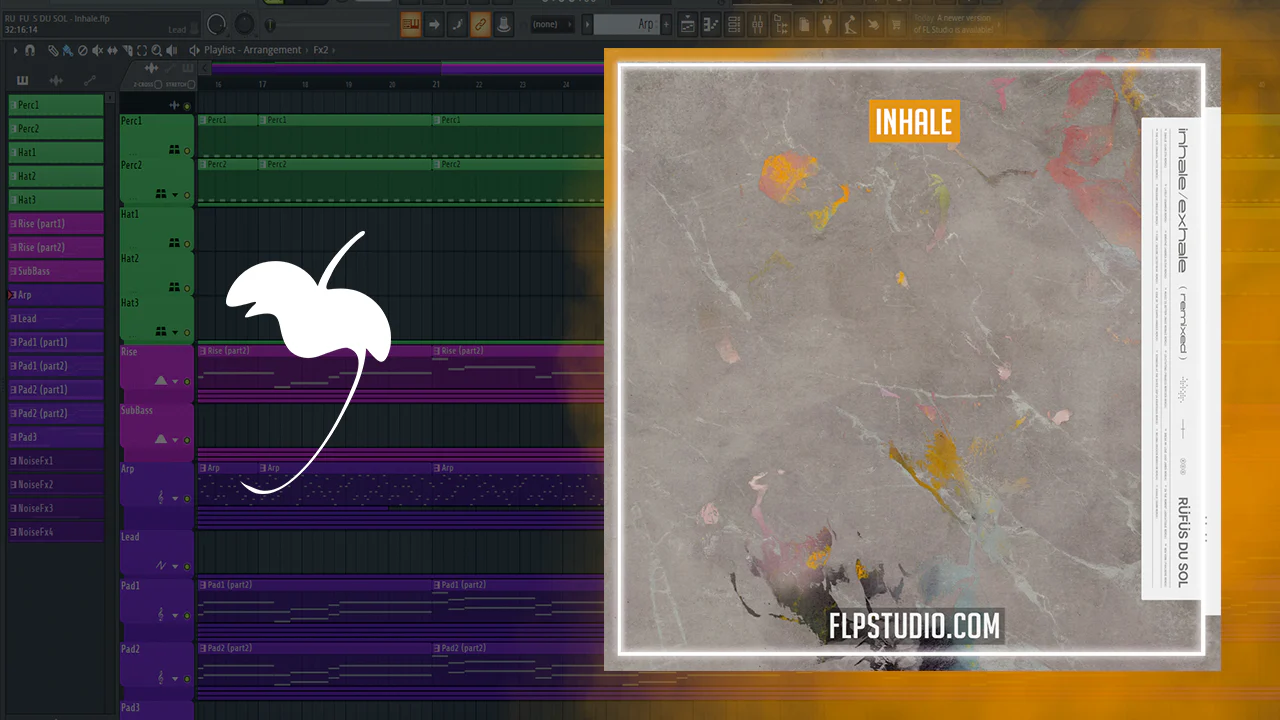Image resolution: width=1280 pixels, height=720 pixels.
Task: Toggle the typing keyboard to piano icon
Action: (x=411, y=24)
